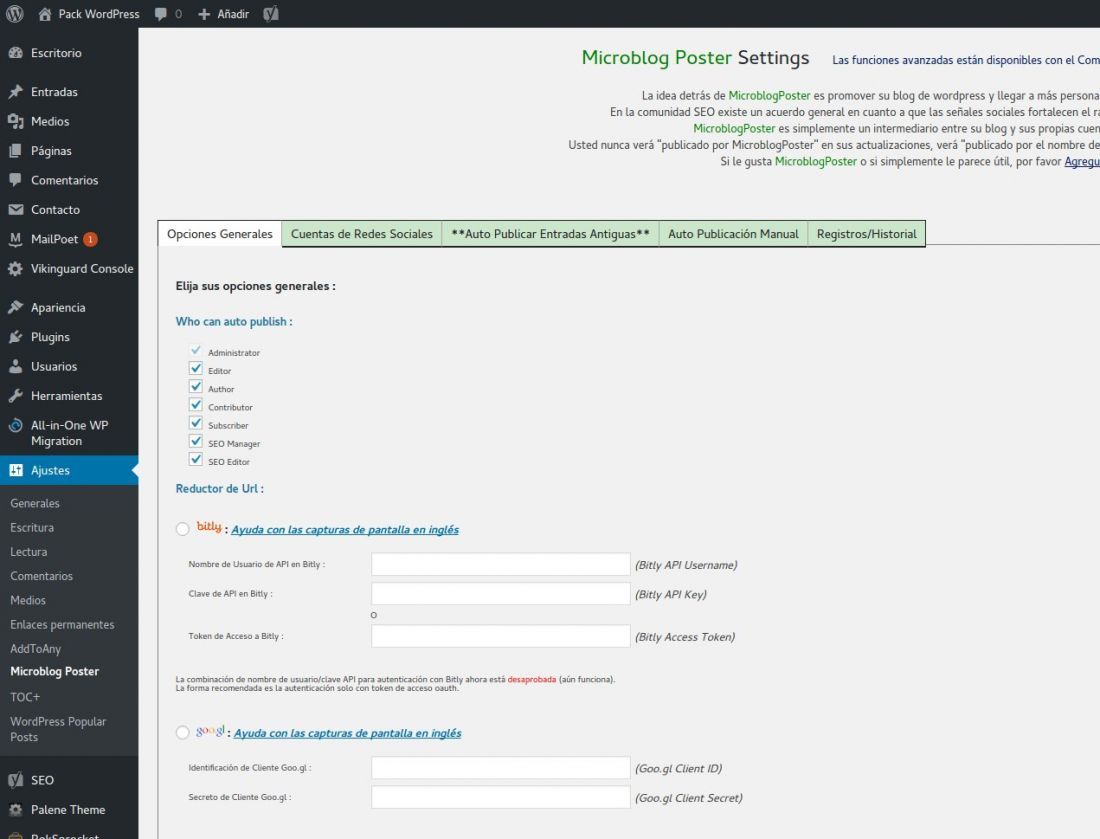Open the comments bubble icon in admin bar

[161, 14]
